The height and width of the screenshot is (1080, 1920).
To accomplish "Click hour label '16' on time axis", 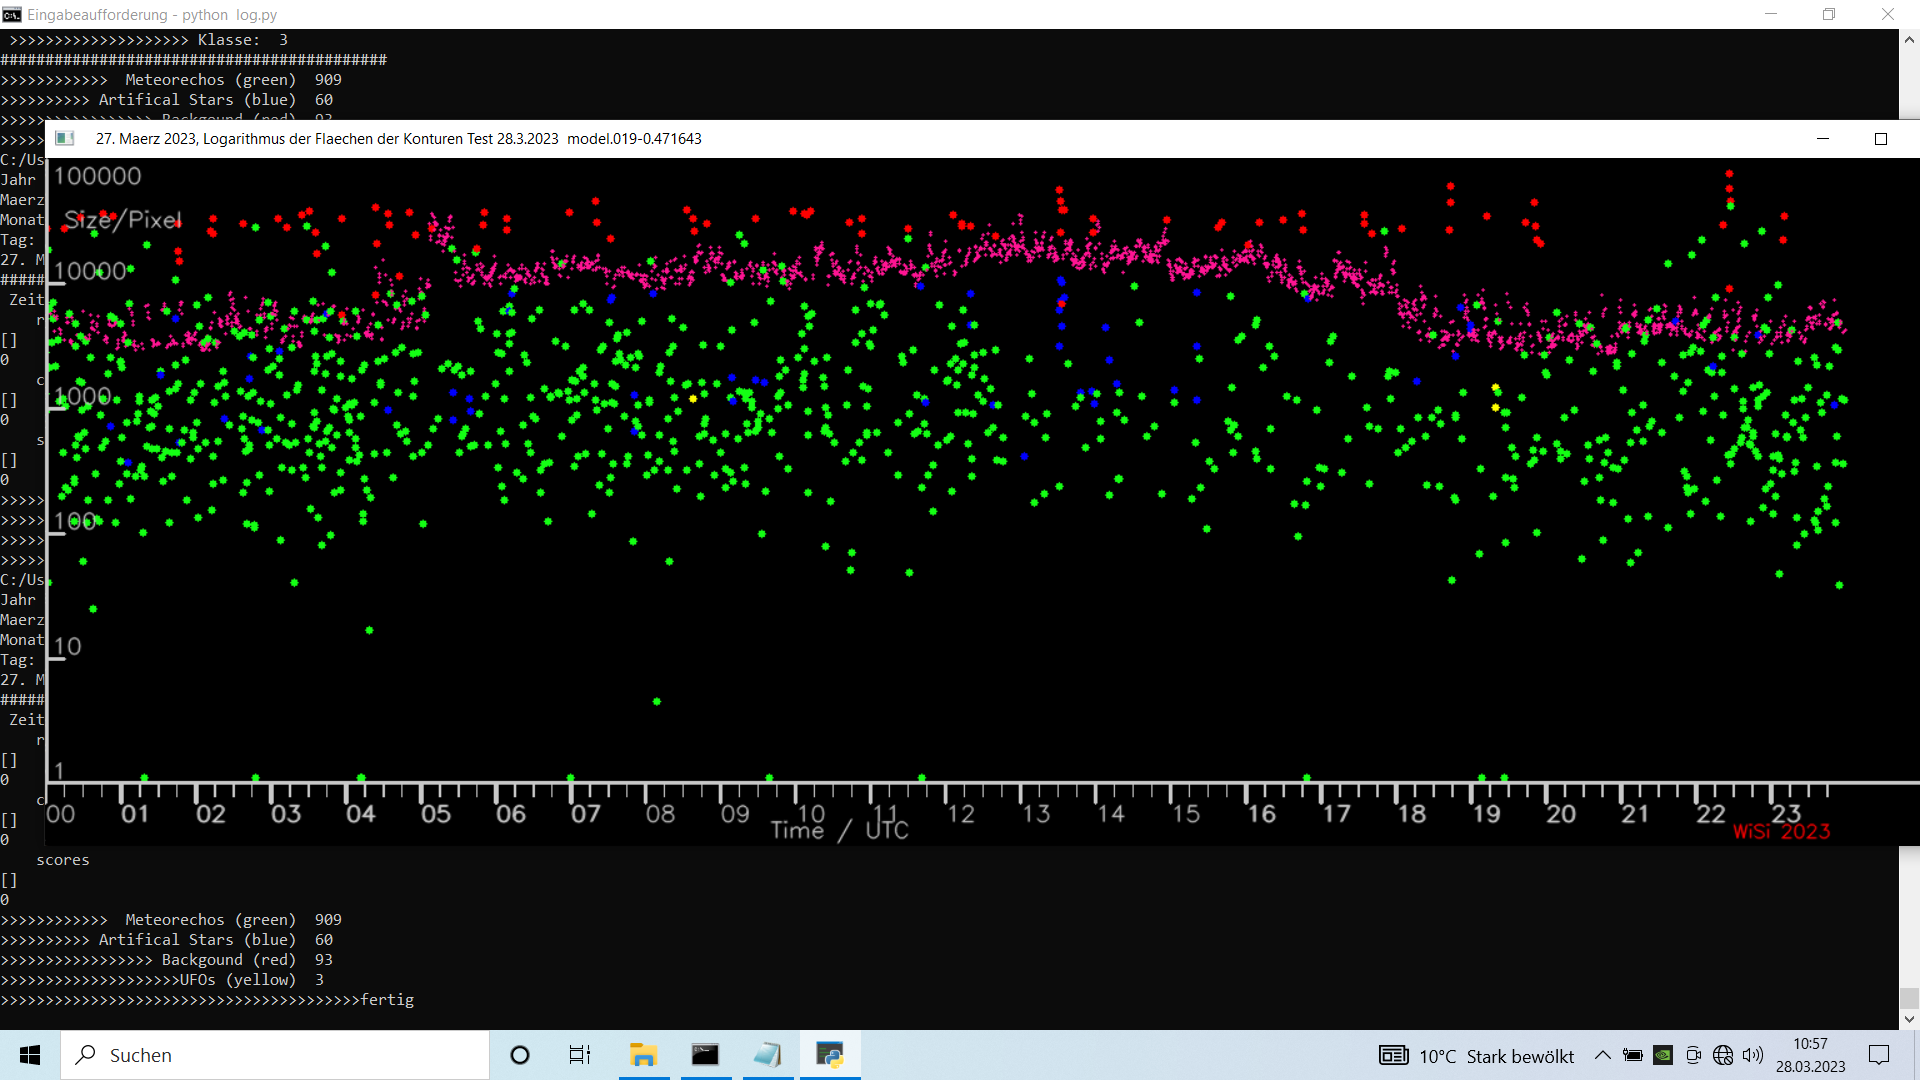I will point(1261,814).
